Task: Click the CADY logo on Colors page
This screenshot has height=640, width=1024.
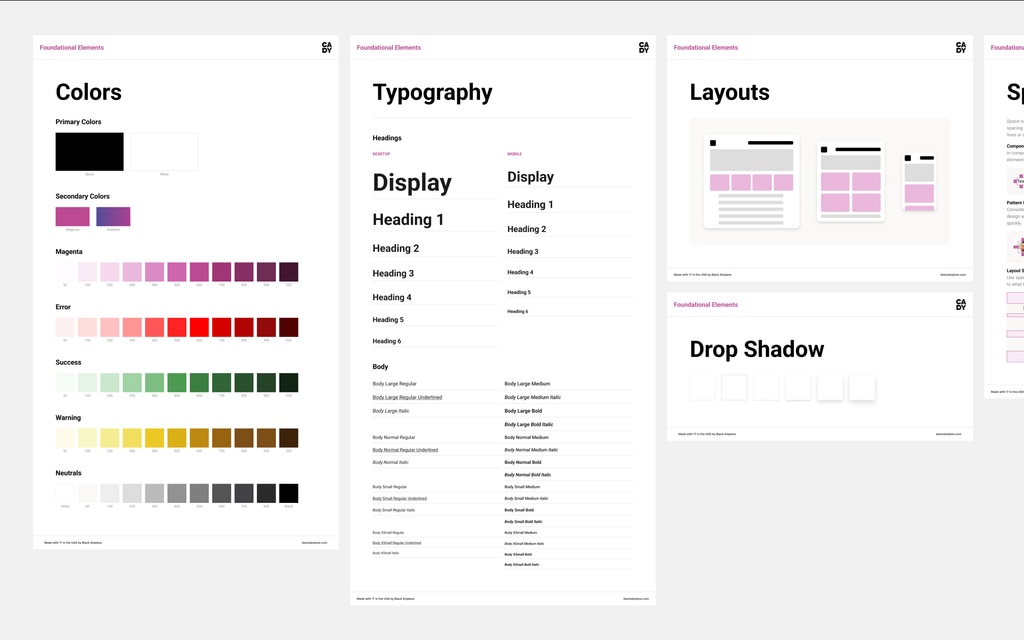Action: (x=327, y=48)
